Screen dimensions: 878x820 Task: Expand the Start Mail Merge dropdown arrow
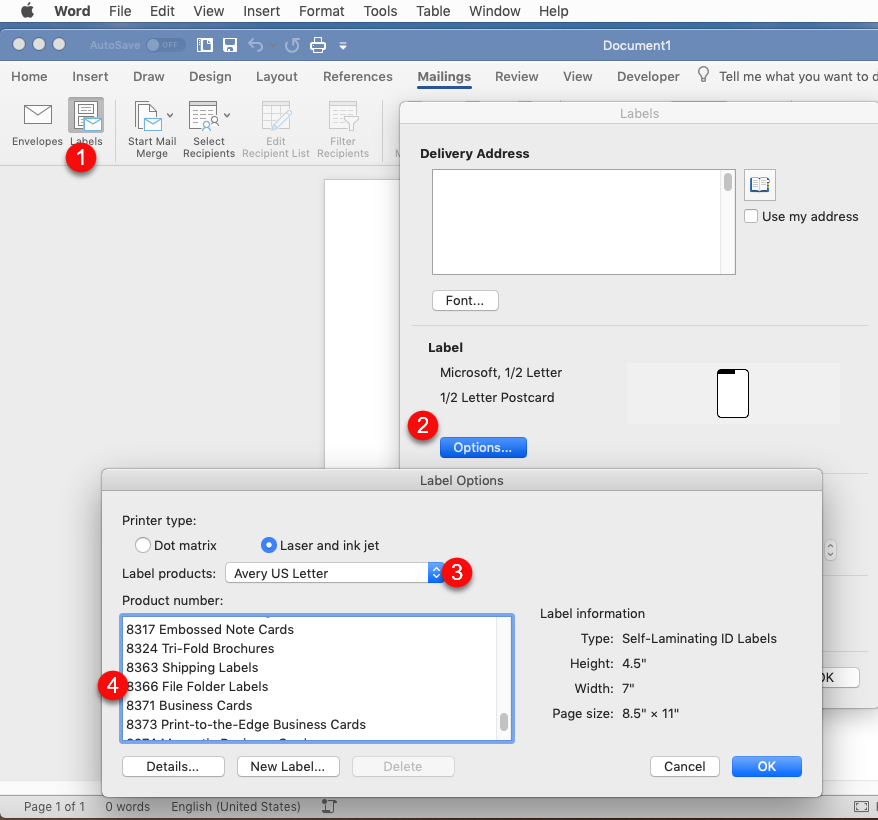pyautogui.click(x=170, y=115)
